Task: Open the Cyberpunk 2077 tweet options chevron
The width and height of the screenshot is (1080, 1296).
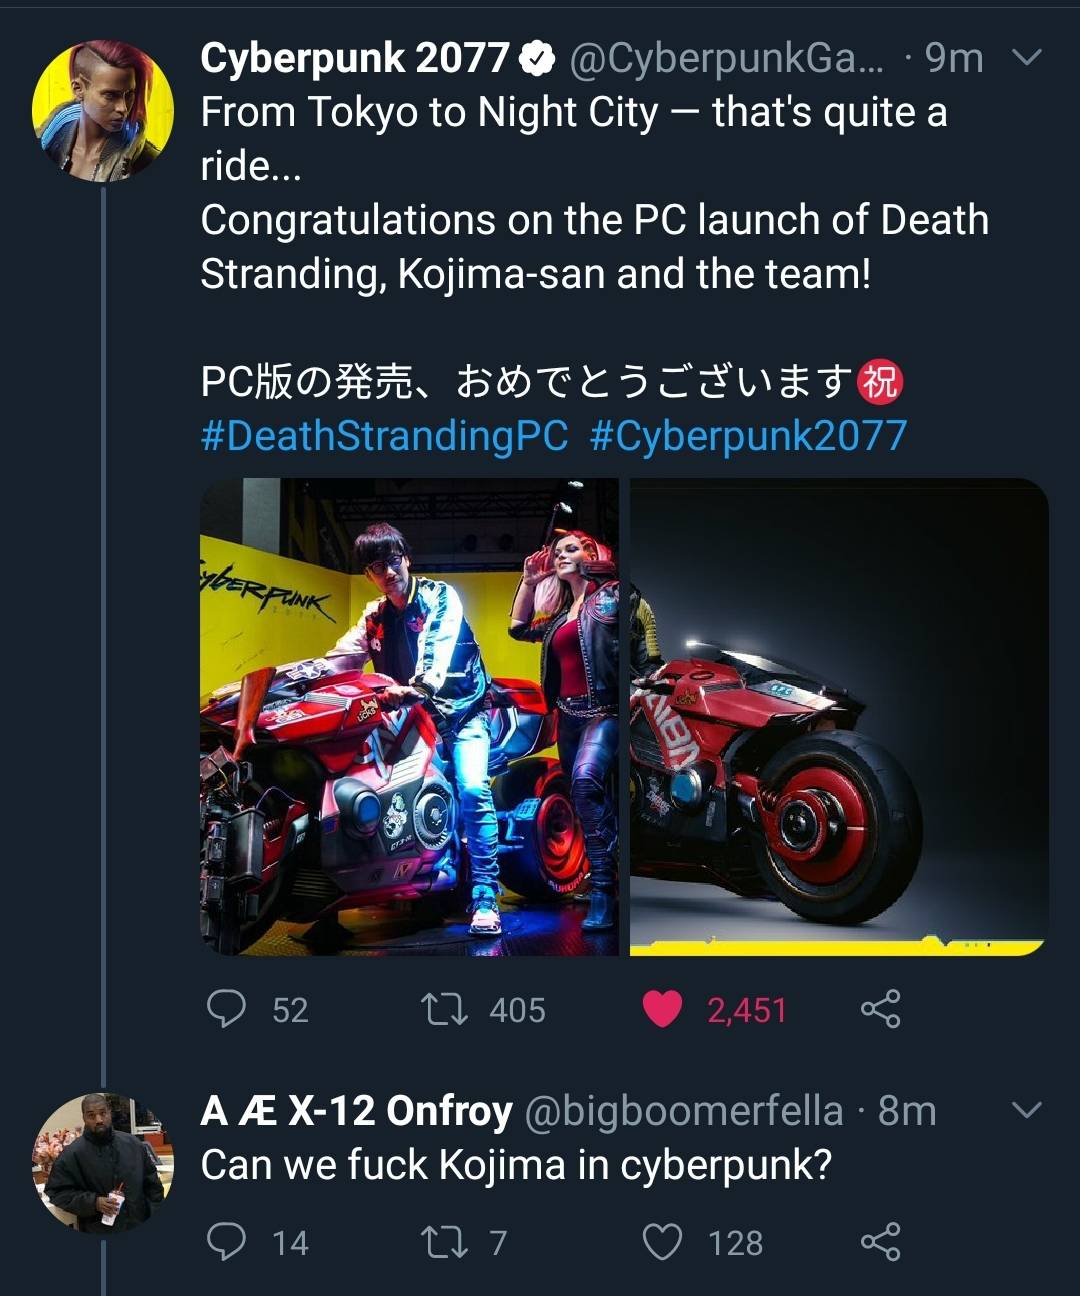Action: coord(1027,58)
